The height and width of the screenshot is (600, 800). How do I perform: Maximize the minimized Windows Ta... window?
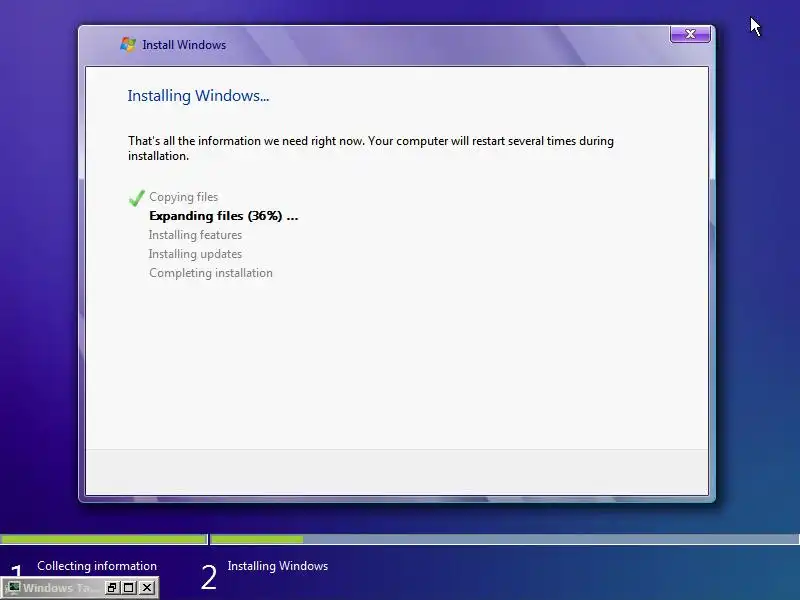[129, 587]
